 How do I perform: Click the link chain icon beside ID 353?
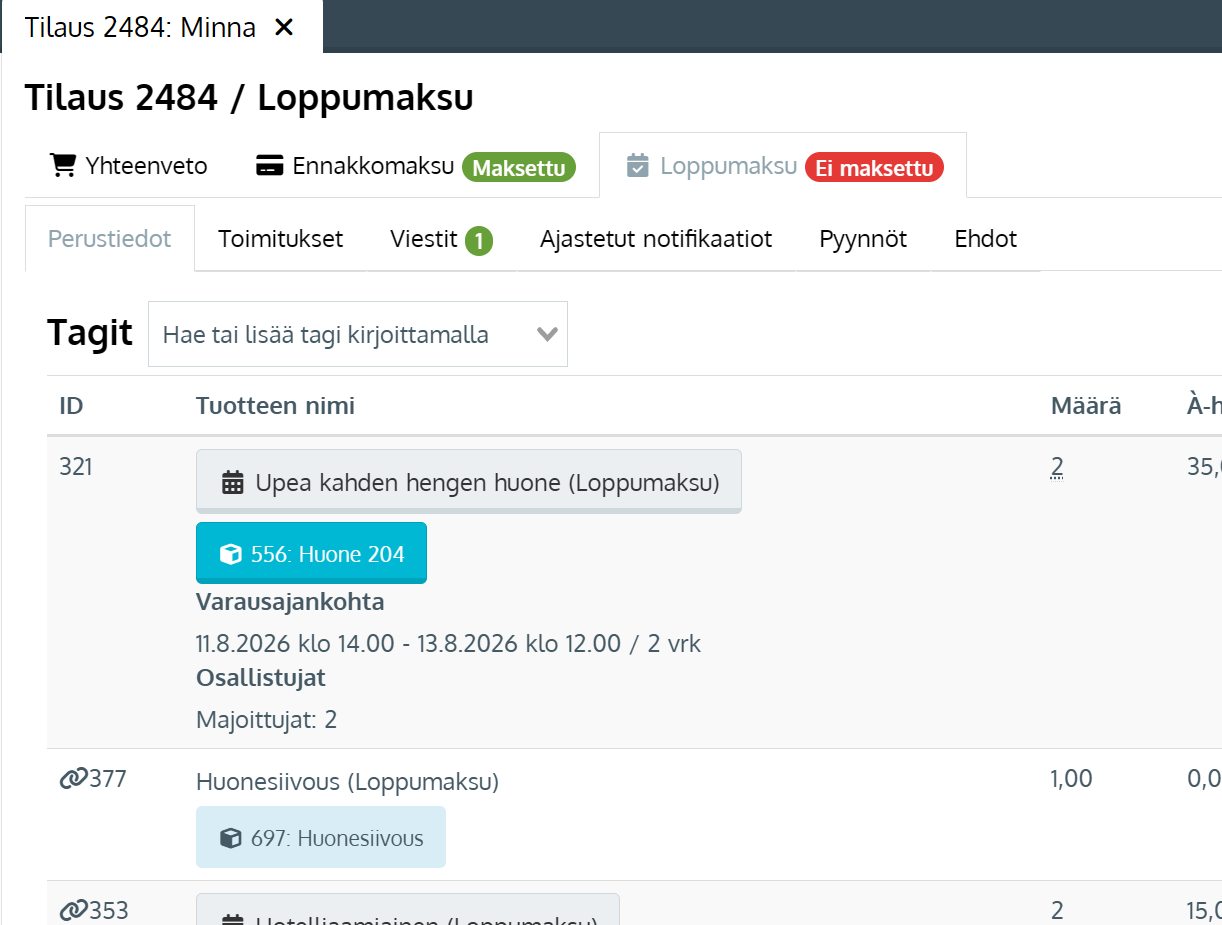click(x=74, y=910)
